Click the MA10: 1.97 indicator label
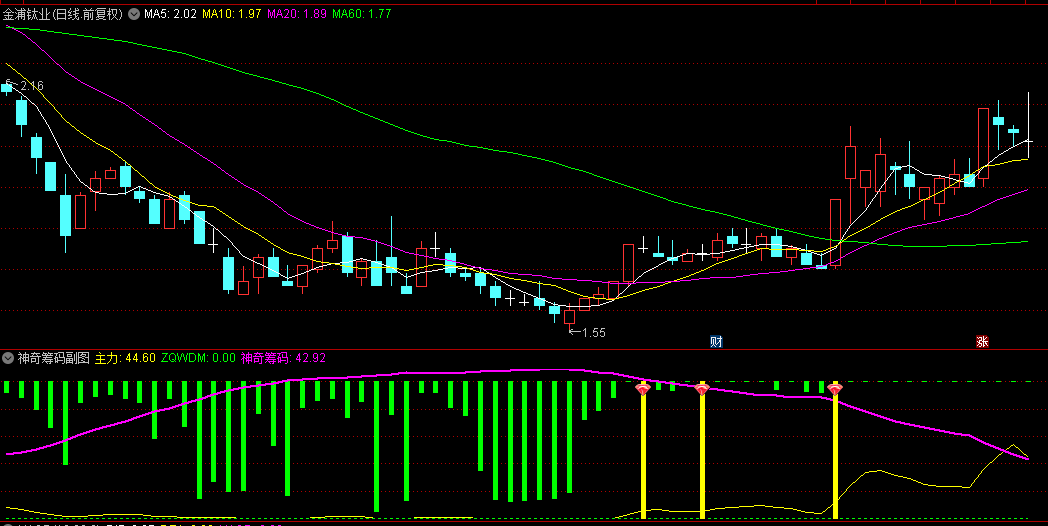Screen dimensions: 1048x526 pos(232,13)
